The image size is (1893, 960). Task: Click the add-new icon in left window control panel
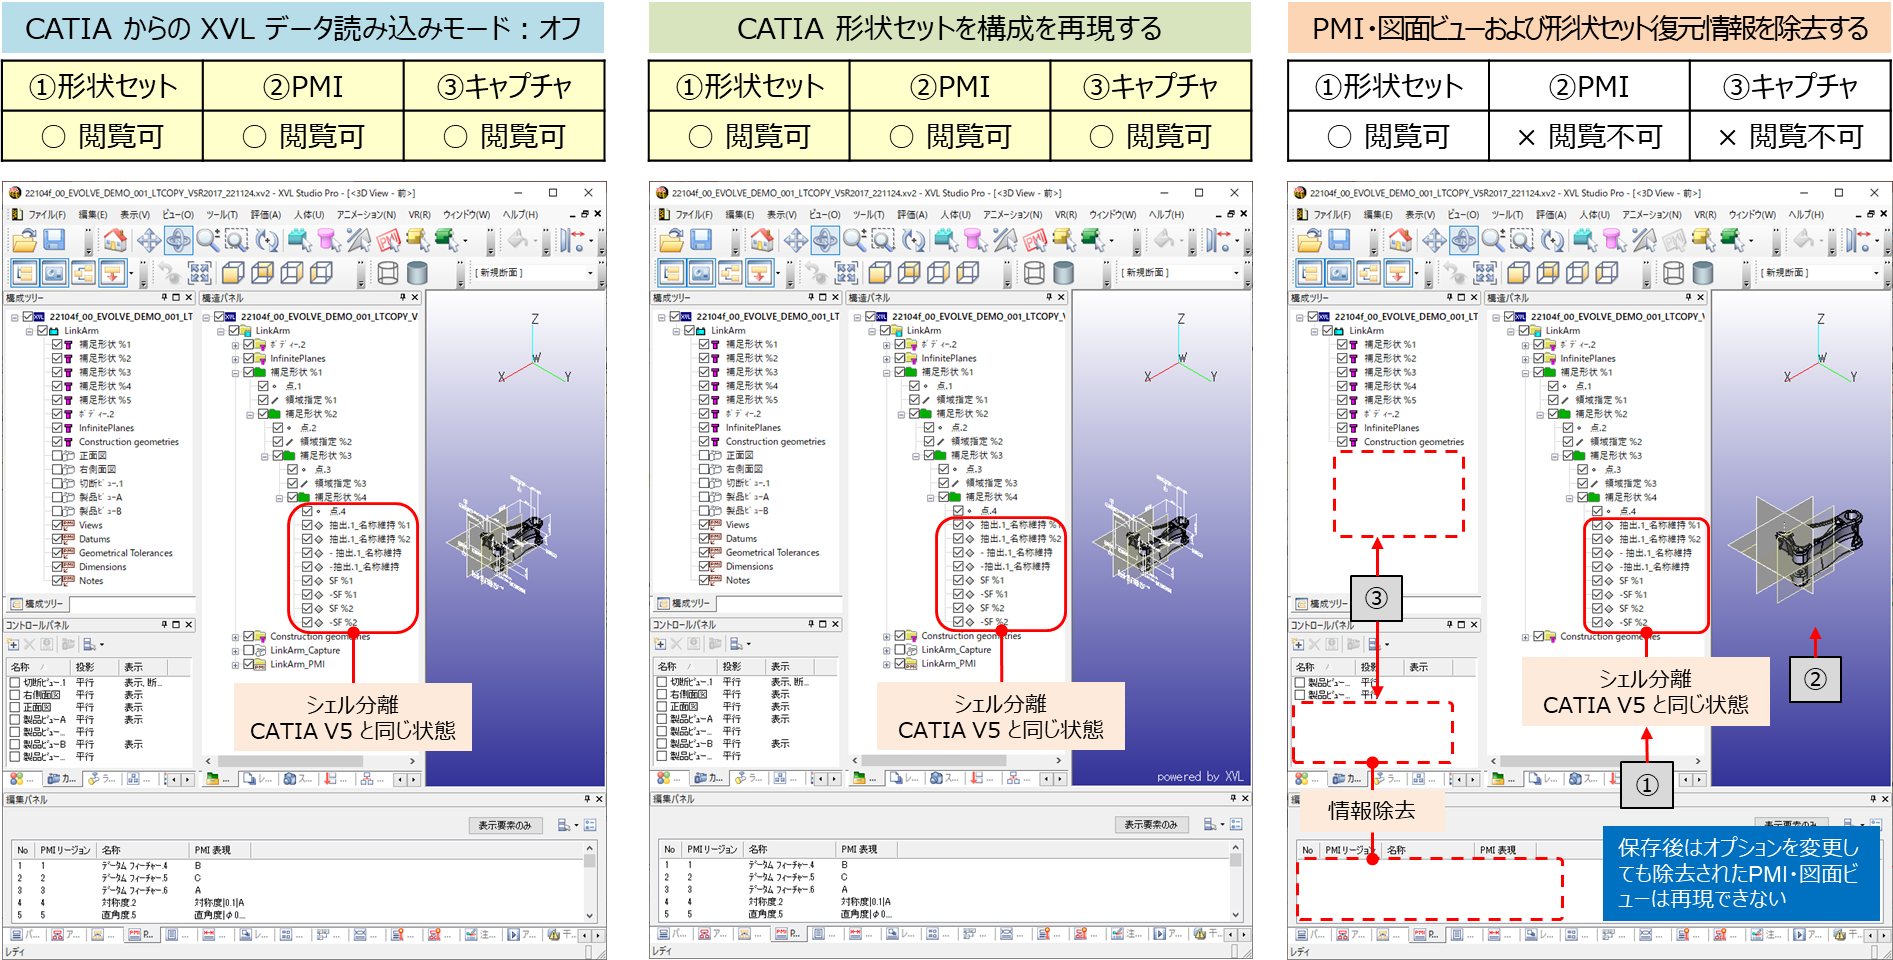[x=13, y=644]
